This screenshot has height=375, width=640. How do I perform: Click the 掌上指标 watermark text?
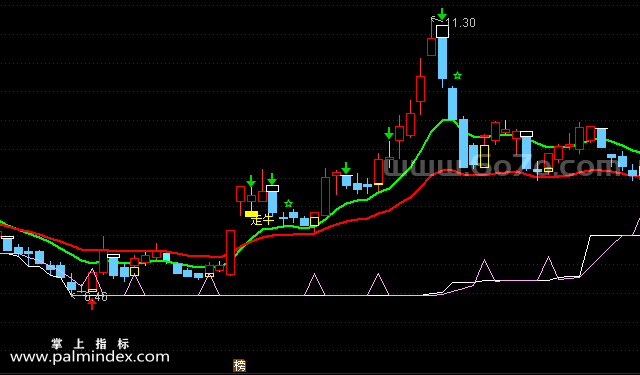(x=90, y=344)
